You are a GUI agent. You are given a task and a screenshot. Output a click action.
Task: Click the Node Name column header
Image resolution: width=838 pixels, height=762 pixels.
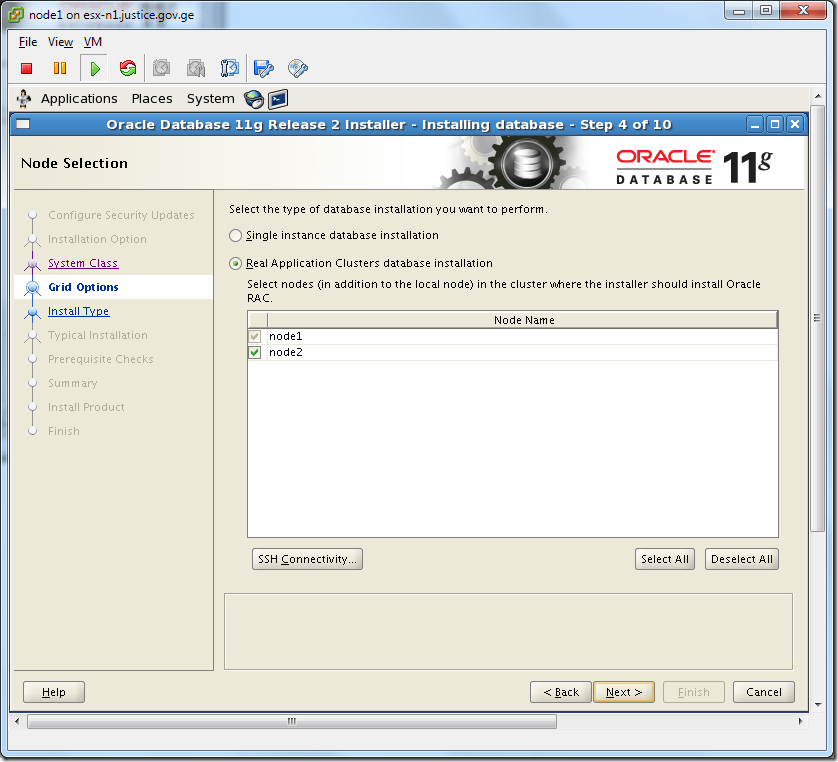[x=524, y=319]
